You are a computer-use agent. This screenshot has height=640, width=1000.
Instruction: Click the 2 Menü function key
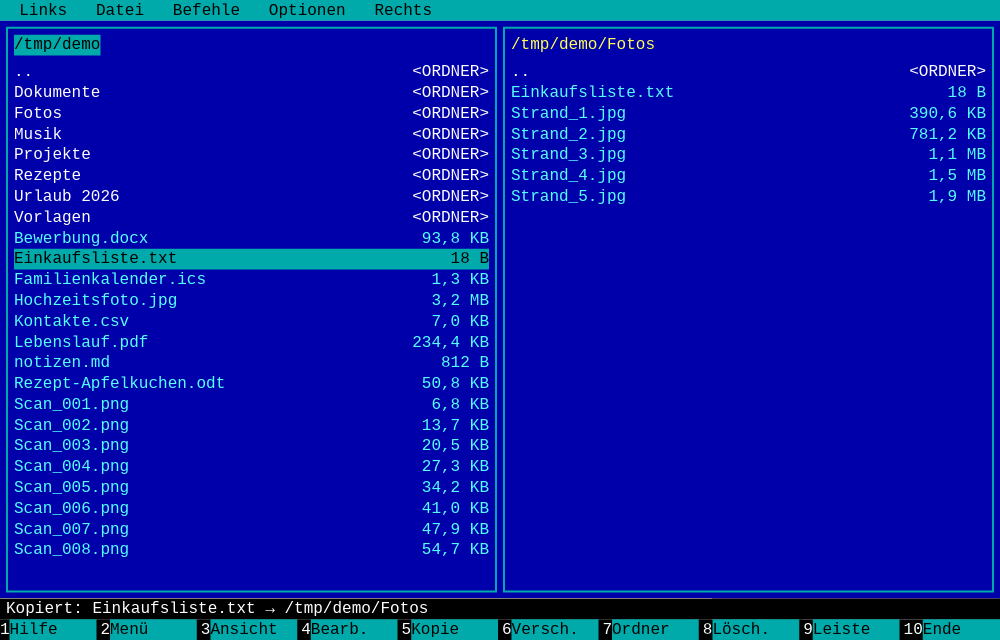tap(148, 629)
